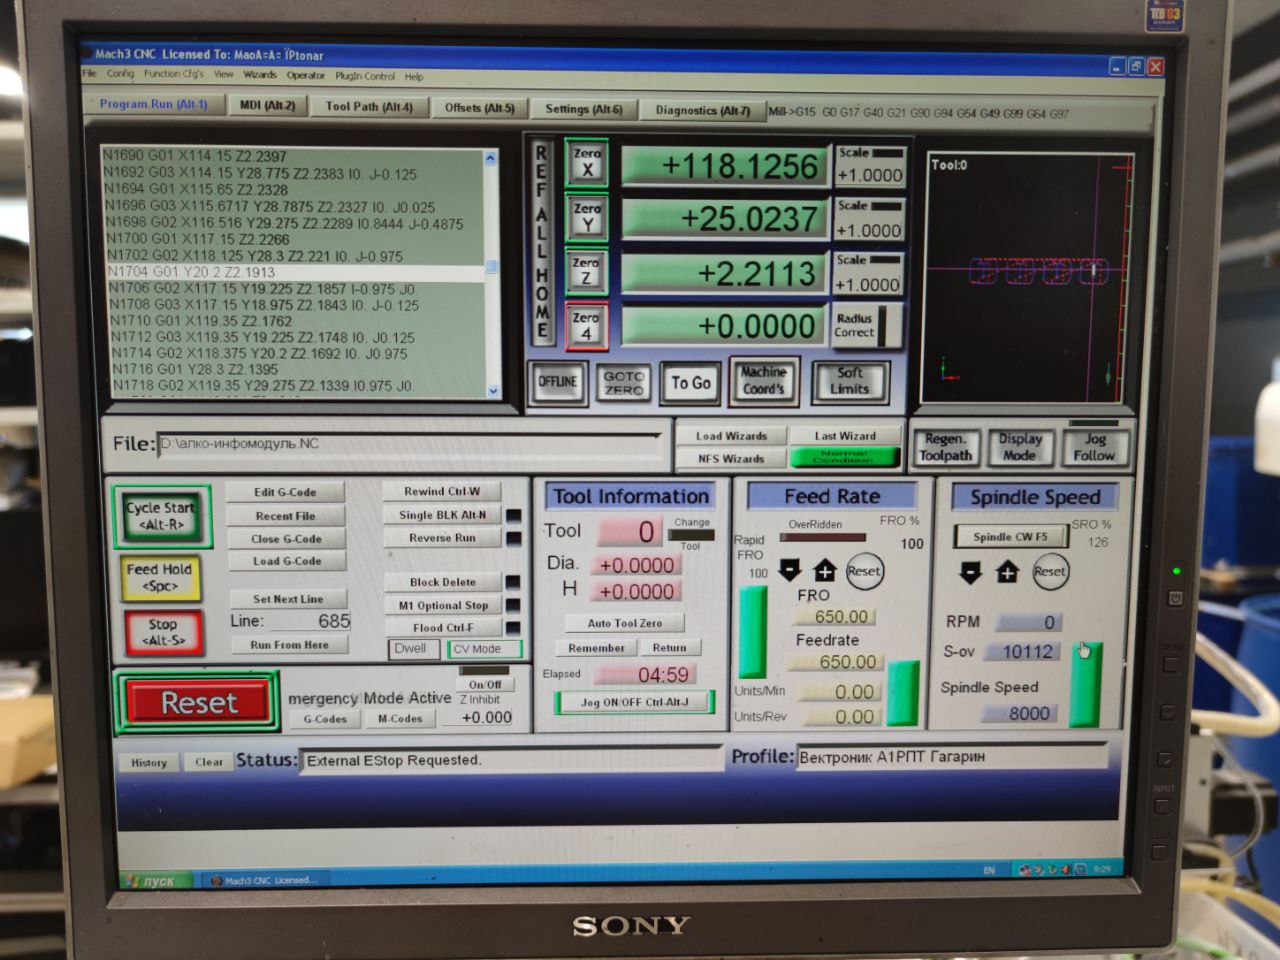Click Edit G-Code
This screenshot has height=960, width=1280.
point(285,492)
